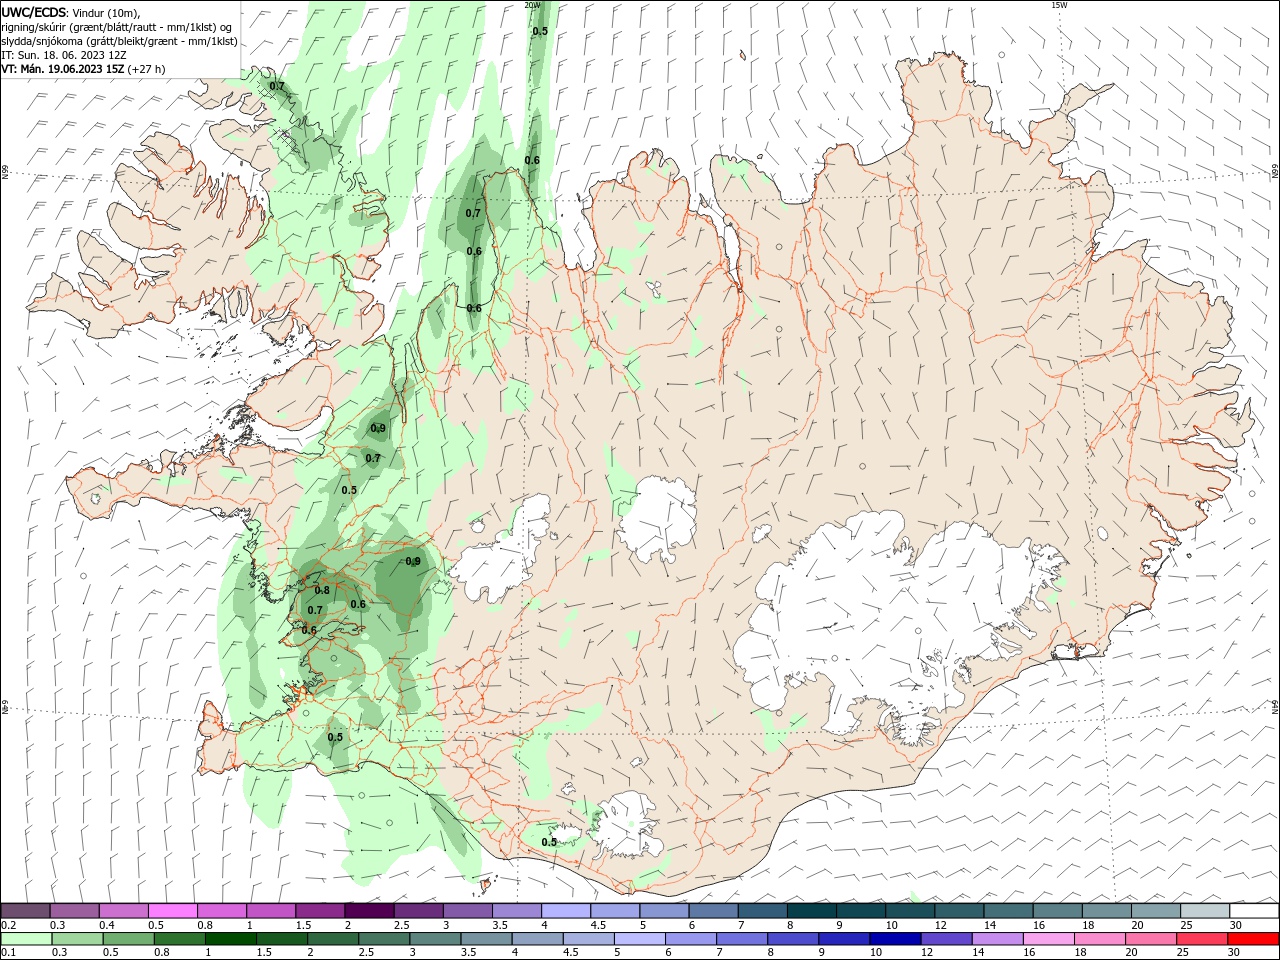Click the white Hofsjökull glacier in central Iceland
The height and width of the screenshot is (960, 1280).
point(660,520)
